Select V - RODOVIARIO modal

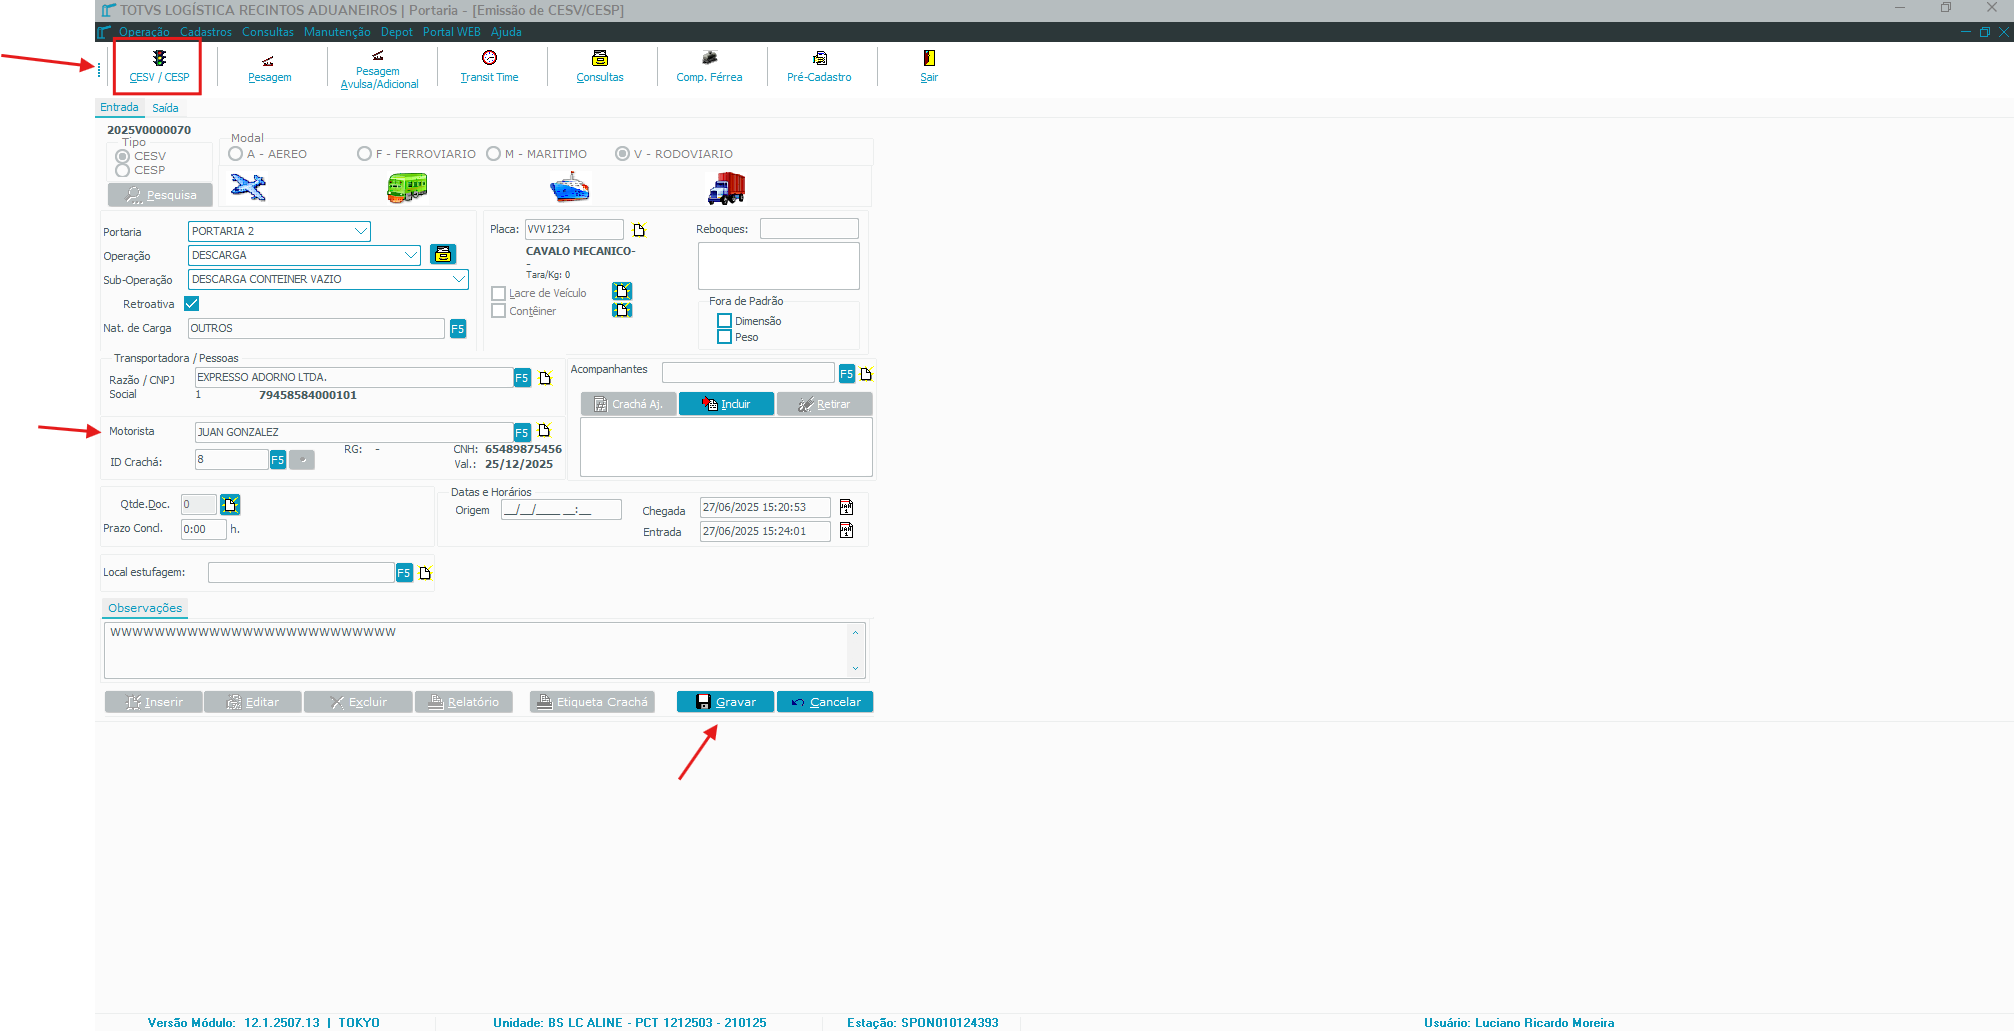click(622, 154)
